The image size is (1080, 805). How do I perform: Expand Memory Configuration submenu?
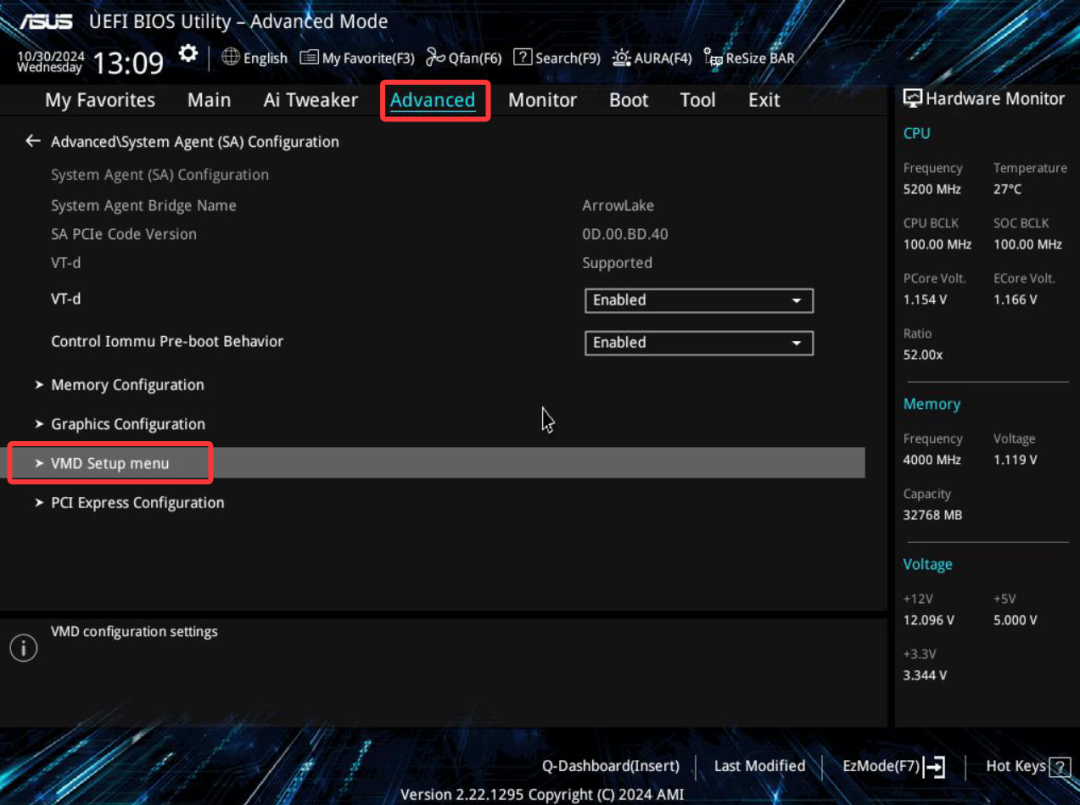127,385
